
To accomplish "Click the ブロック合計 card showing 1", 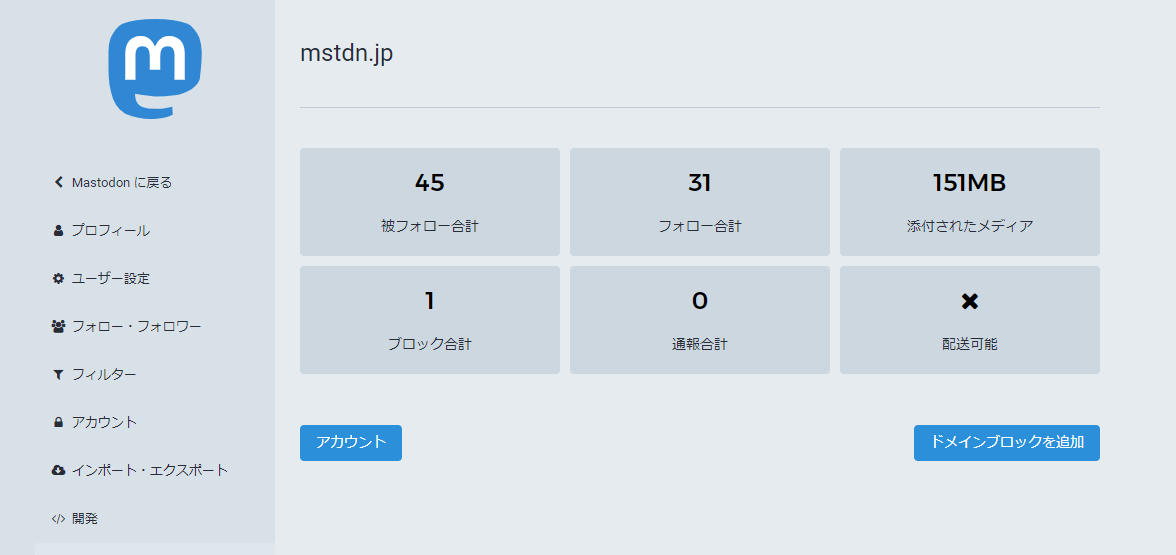I will tap(430, 320).
